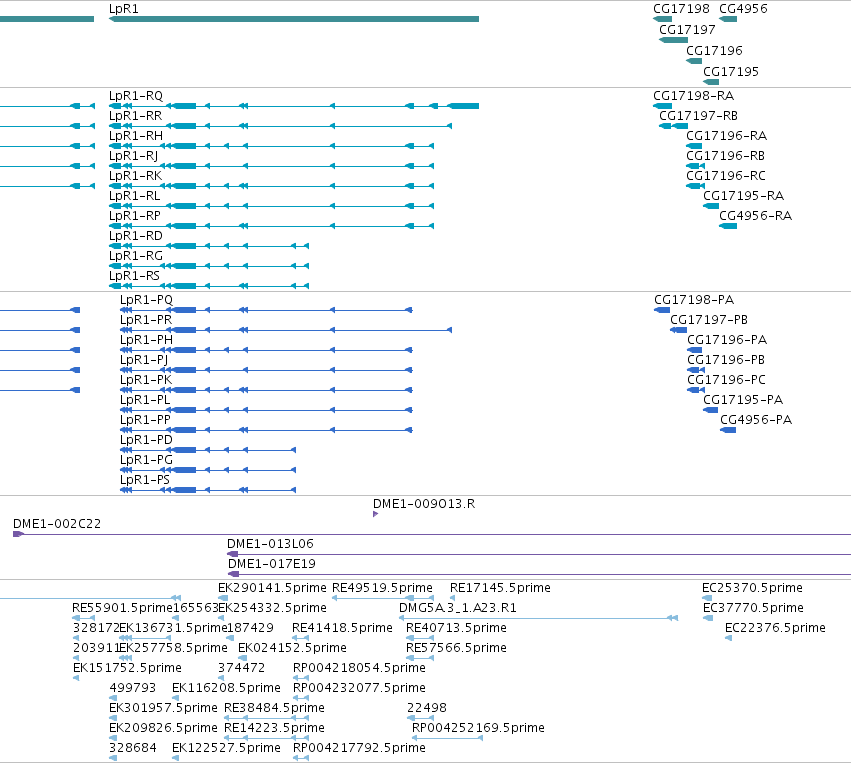This screenshot has width=851, height=763.
Task: Open the RE38484.5prime EST label
Action: (275, 709)
